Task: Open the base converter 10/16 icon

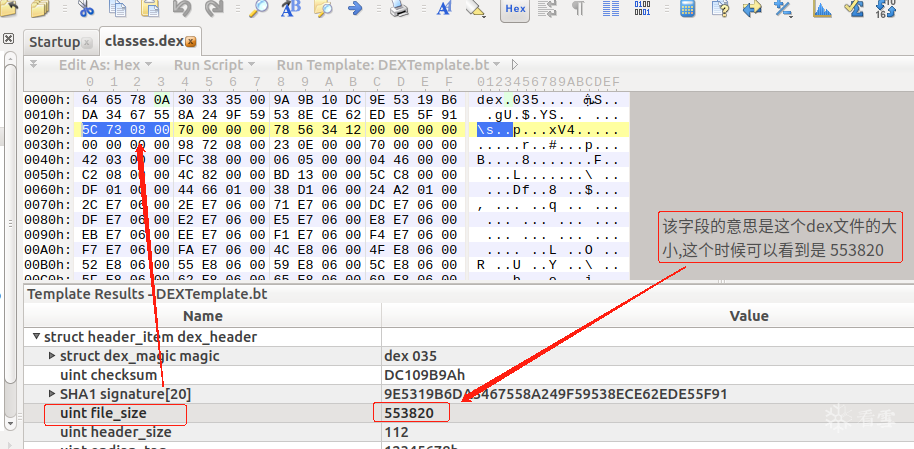Action: coord(887,8)
